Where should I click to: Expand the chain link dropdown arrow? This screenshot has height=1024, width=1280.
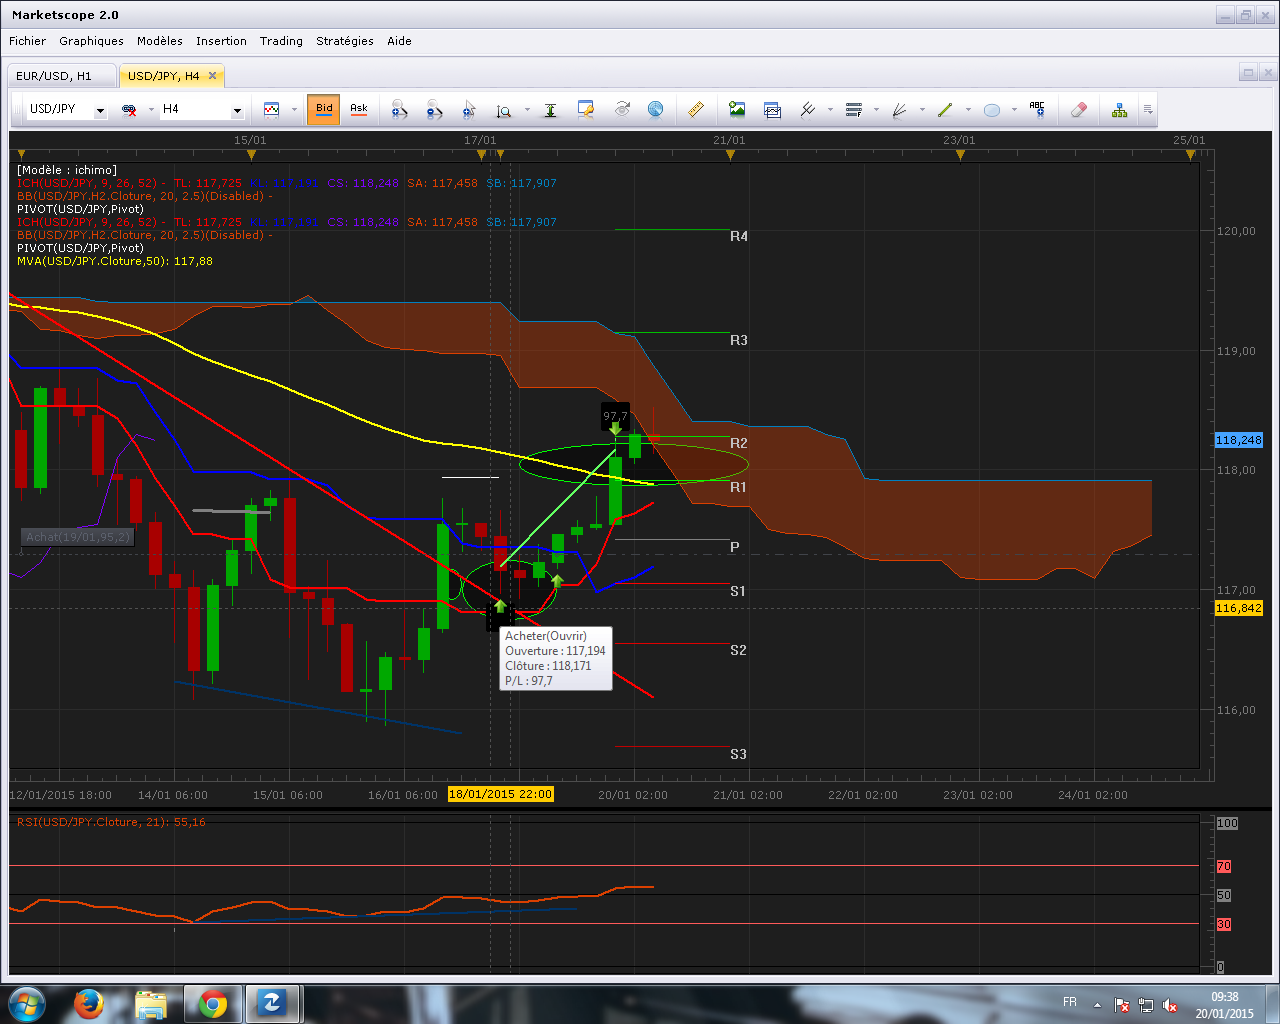pyautogui.click(x=151, y=110)
